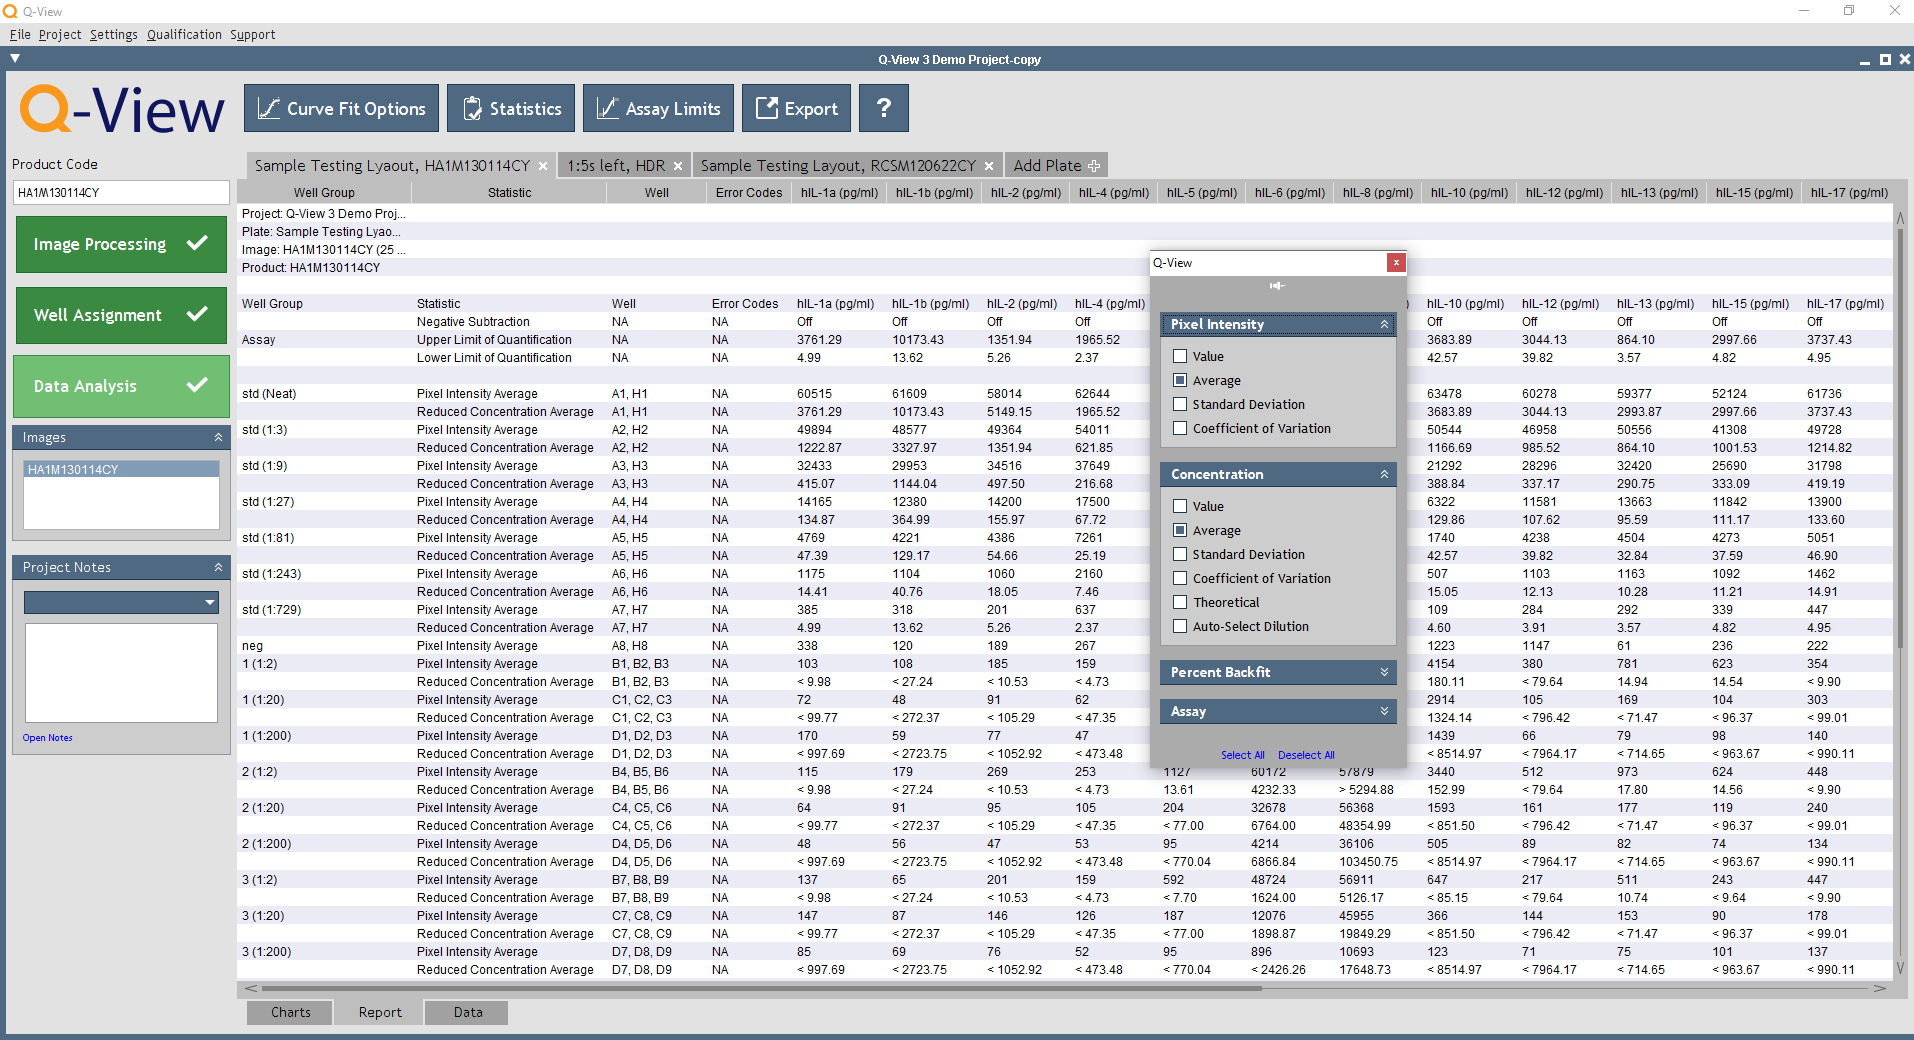The width and height of the screenshot is (1914, 1040).
Task: Sort by hIL-1a (pg/ml) column header
Action: (x=839, y=192)
